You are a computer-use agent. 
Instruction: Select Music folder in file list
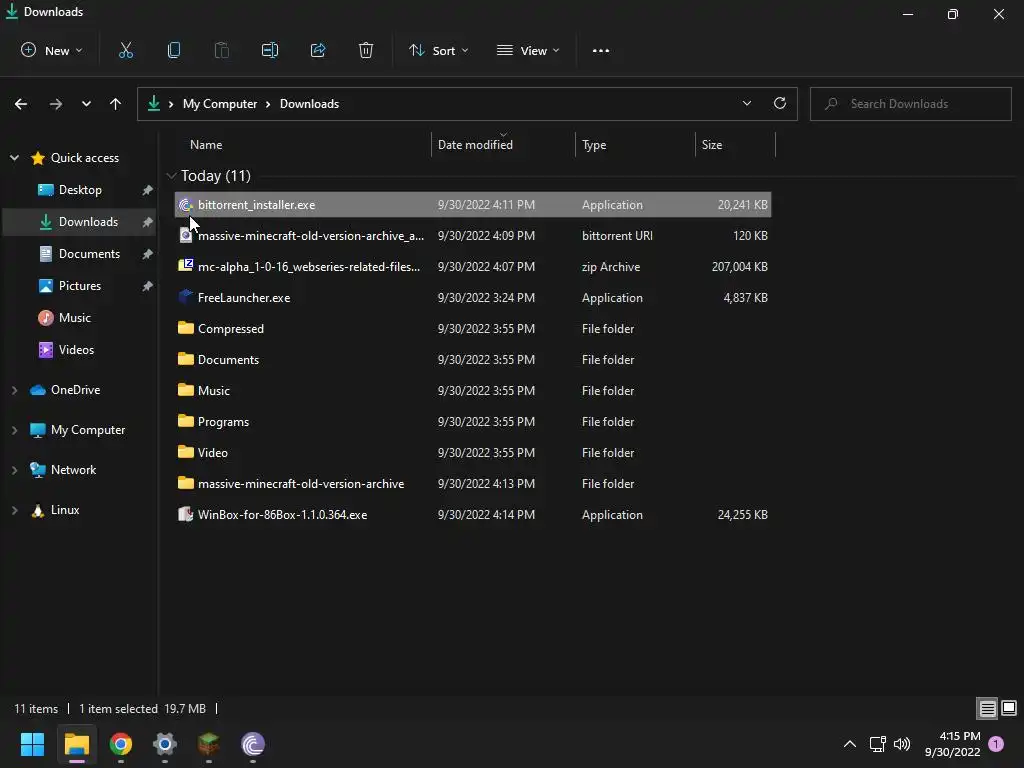point(473,391)
